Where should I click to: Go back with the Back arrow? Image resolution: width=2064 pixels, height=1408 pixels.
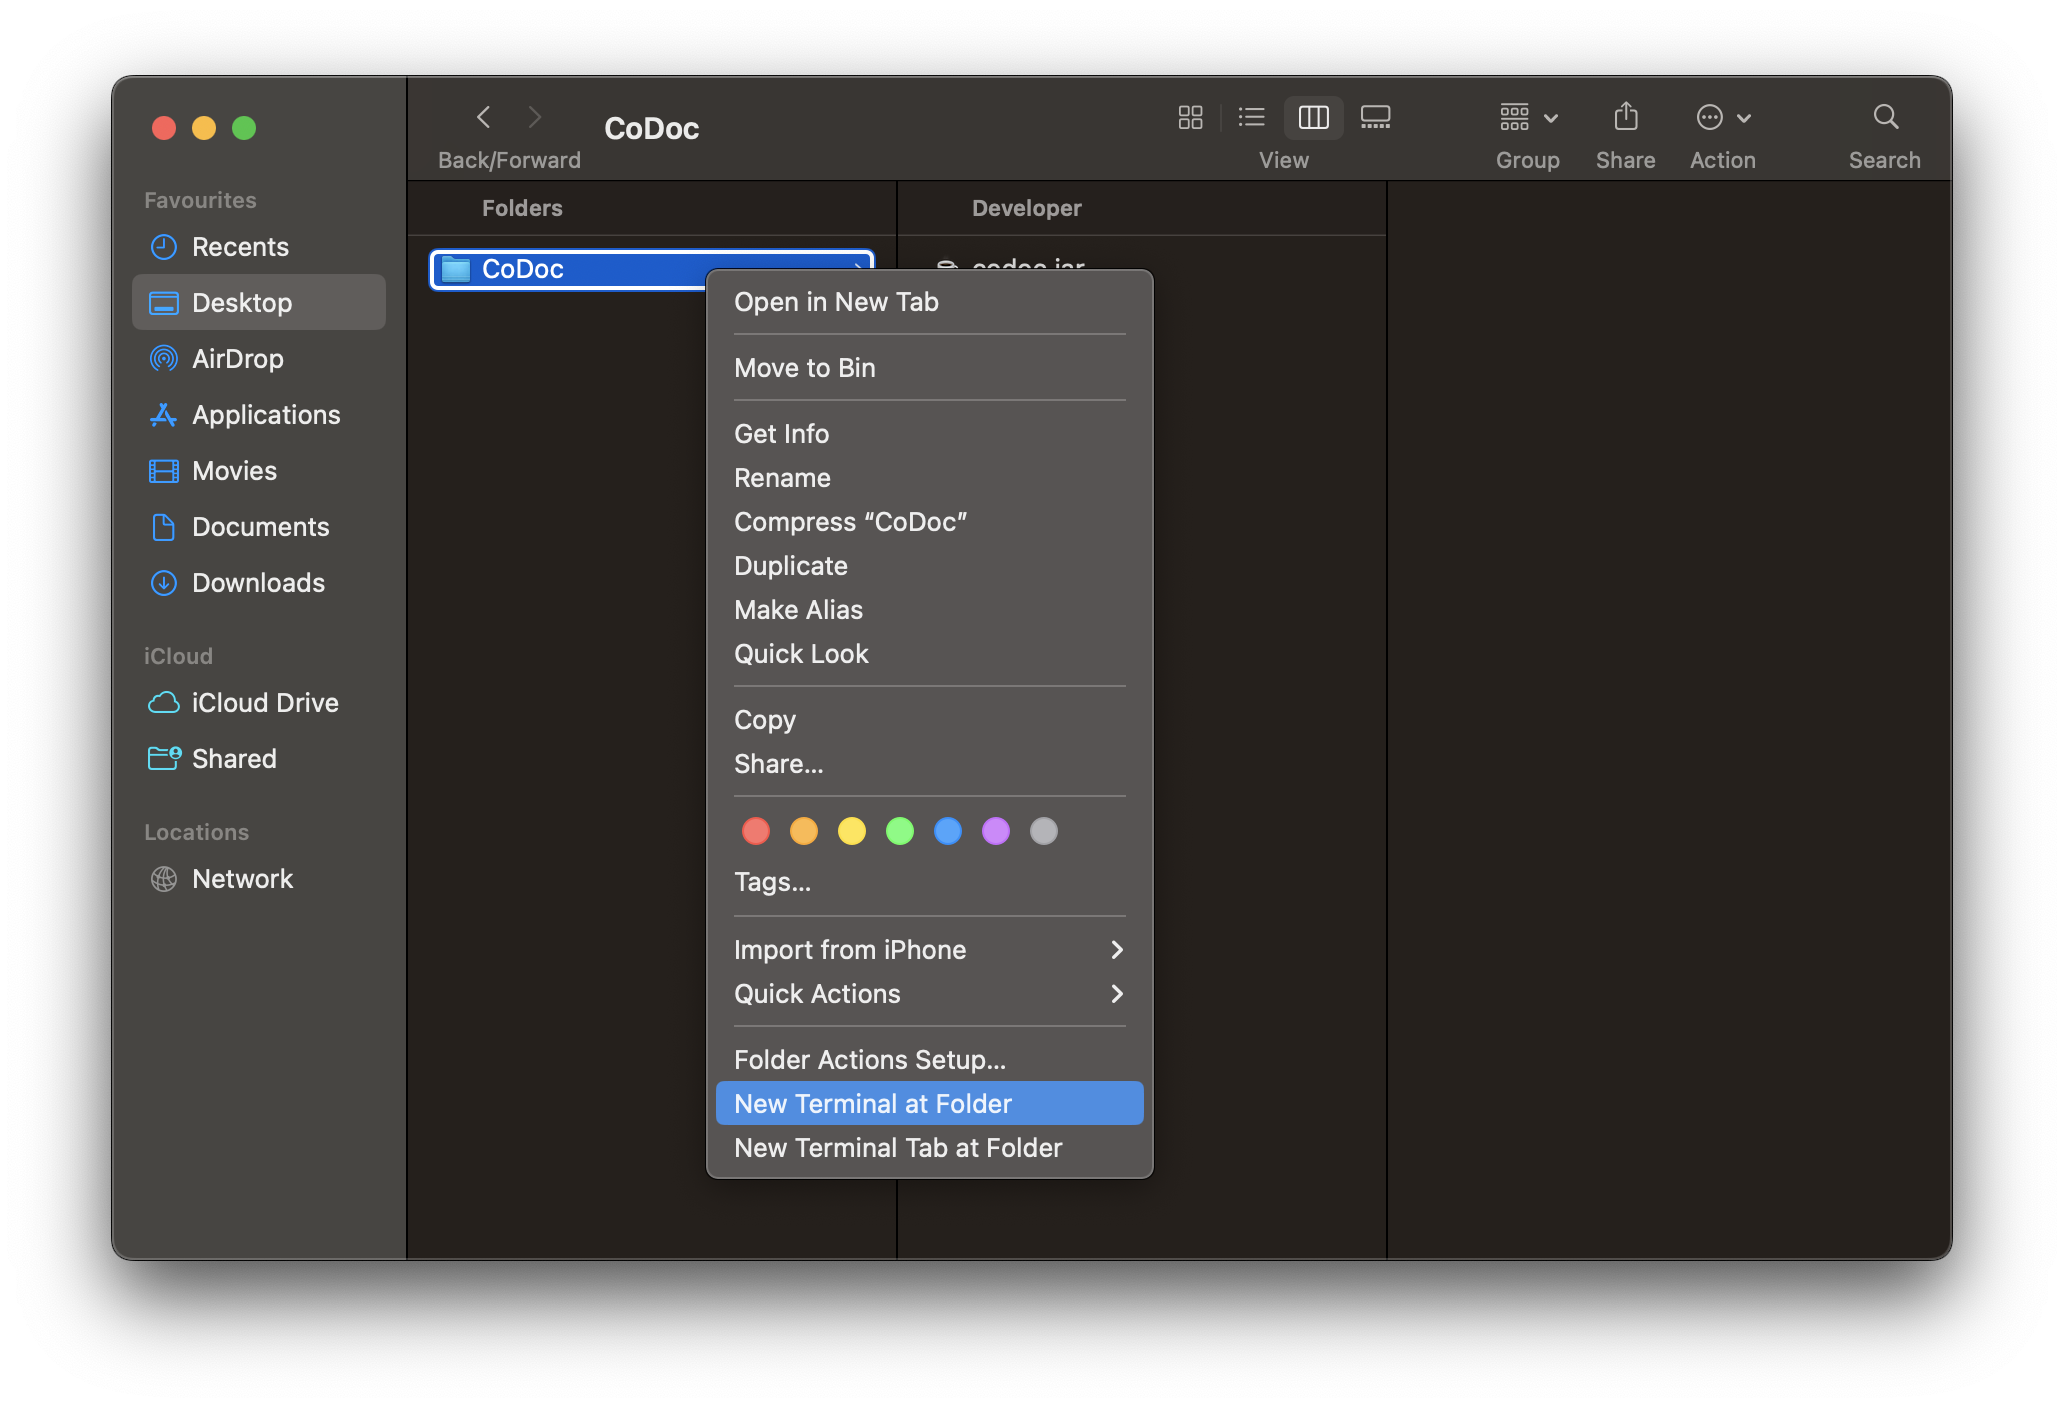(484, 117)
